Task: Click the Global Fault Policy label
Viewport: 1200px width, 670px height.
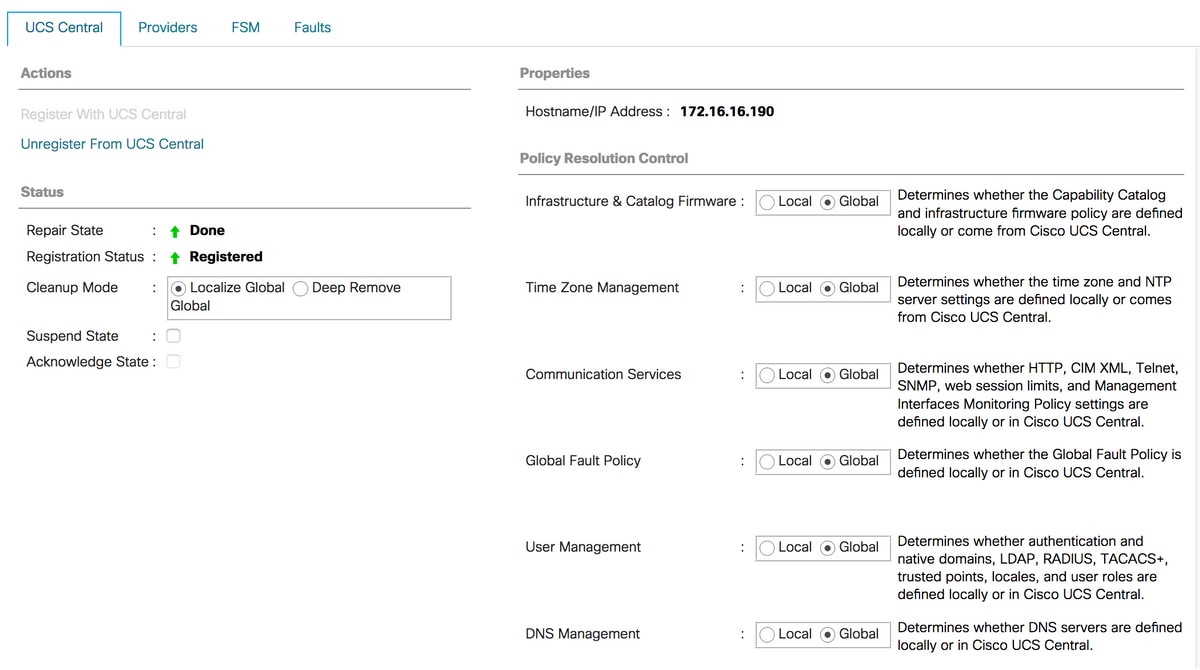Action: tap(583, 460)
